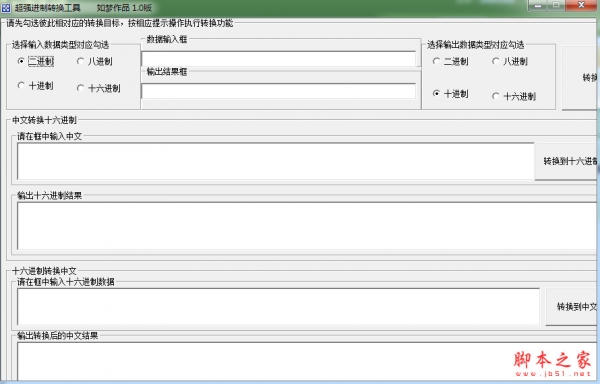Click the 转换到十六进制 button
The image size is (600, 384).
566,161
